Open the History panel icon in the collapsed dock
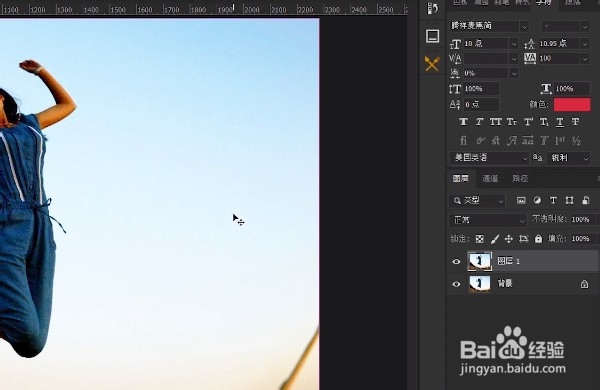The width and height of the screenshot is (600, 390). pos(432,8)
